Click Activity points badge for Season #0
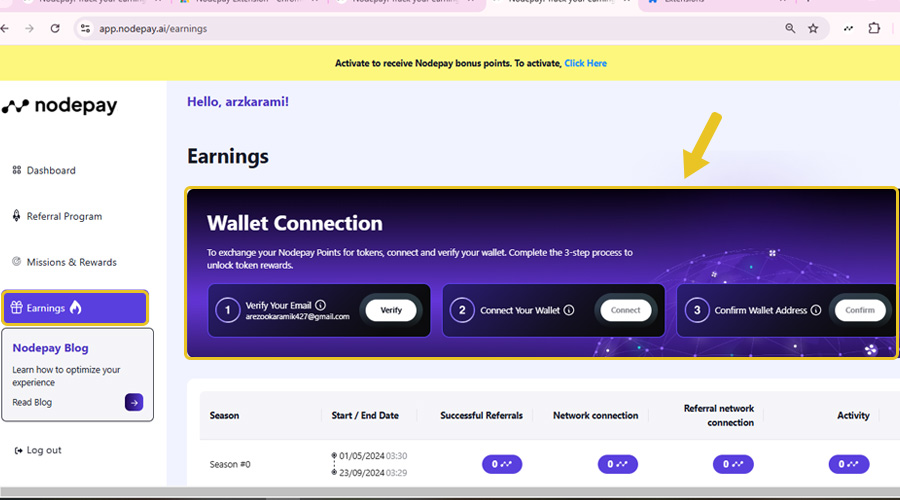This screenshot has width=900, height=500. [849, 464]
